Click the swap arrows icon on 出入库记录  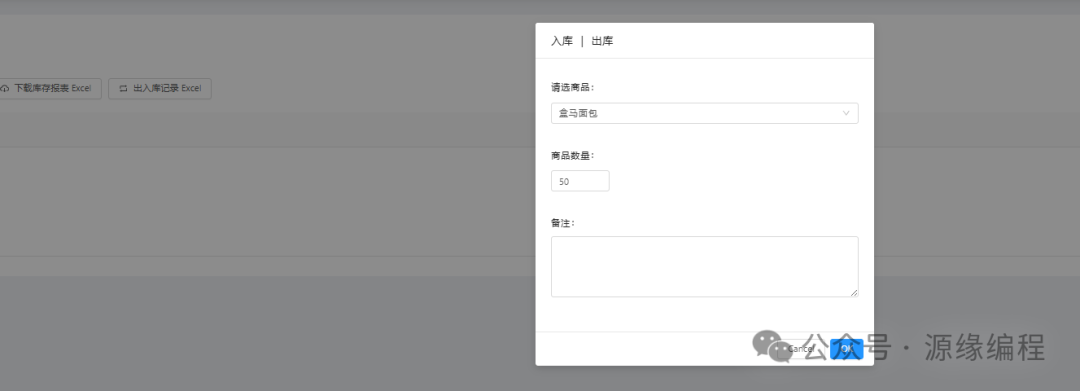pos(123,89)
